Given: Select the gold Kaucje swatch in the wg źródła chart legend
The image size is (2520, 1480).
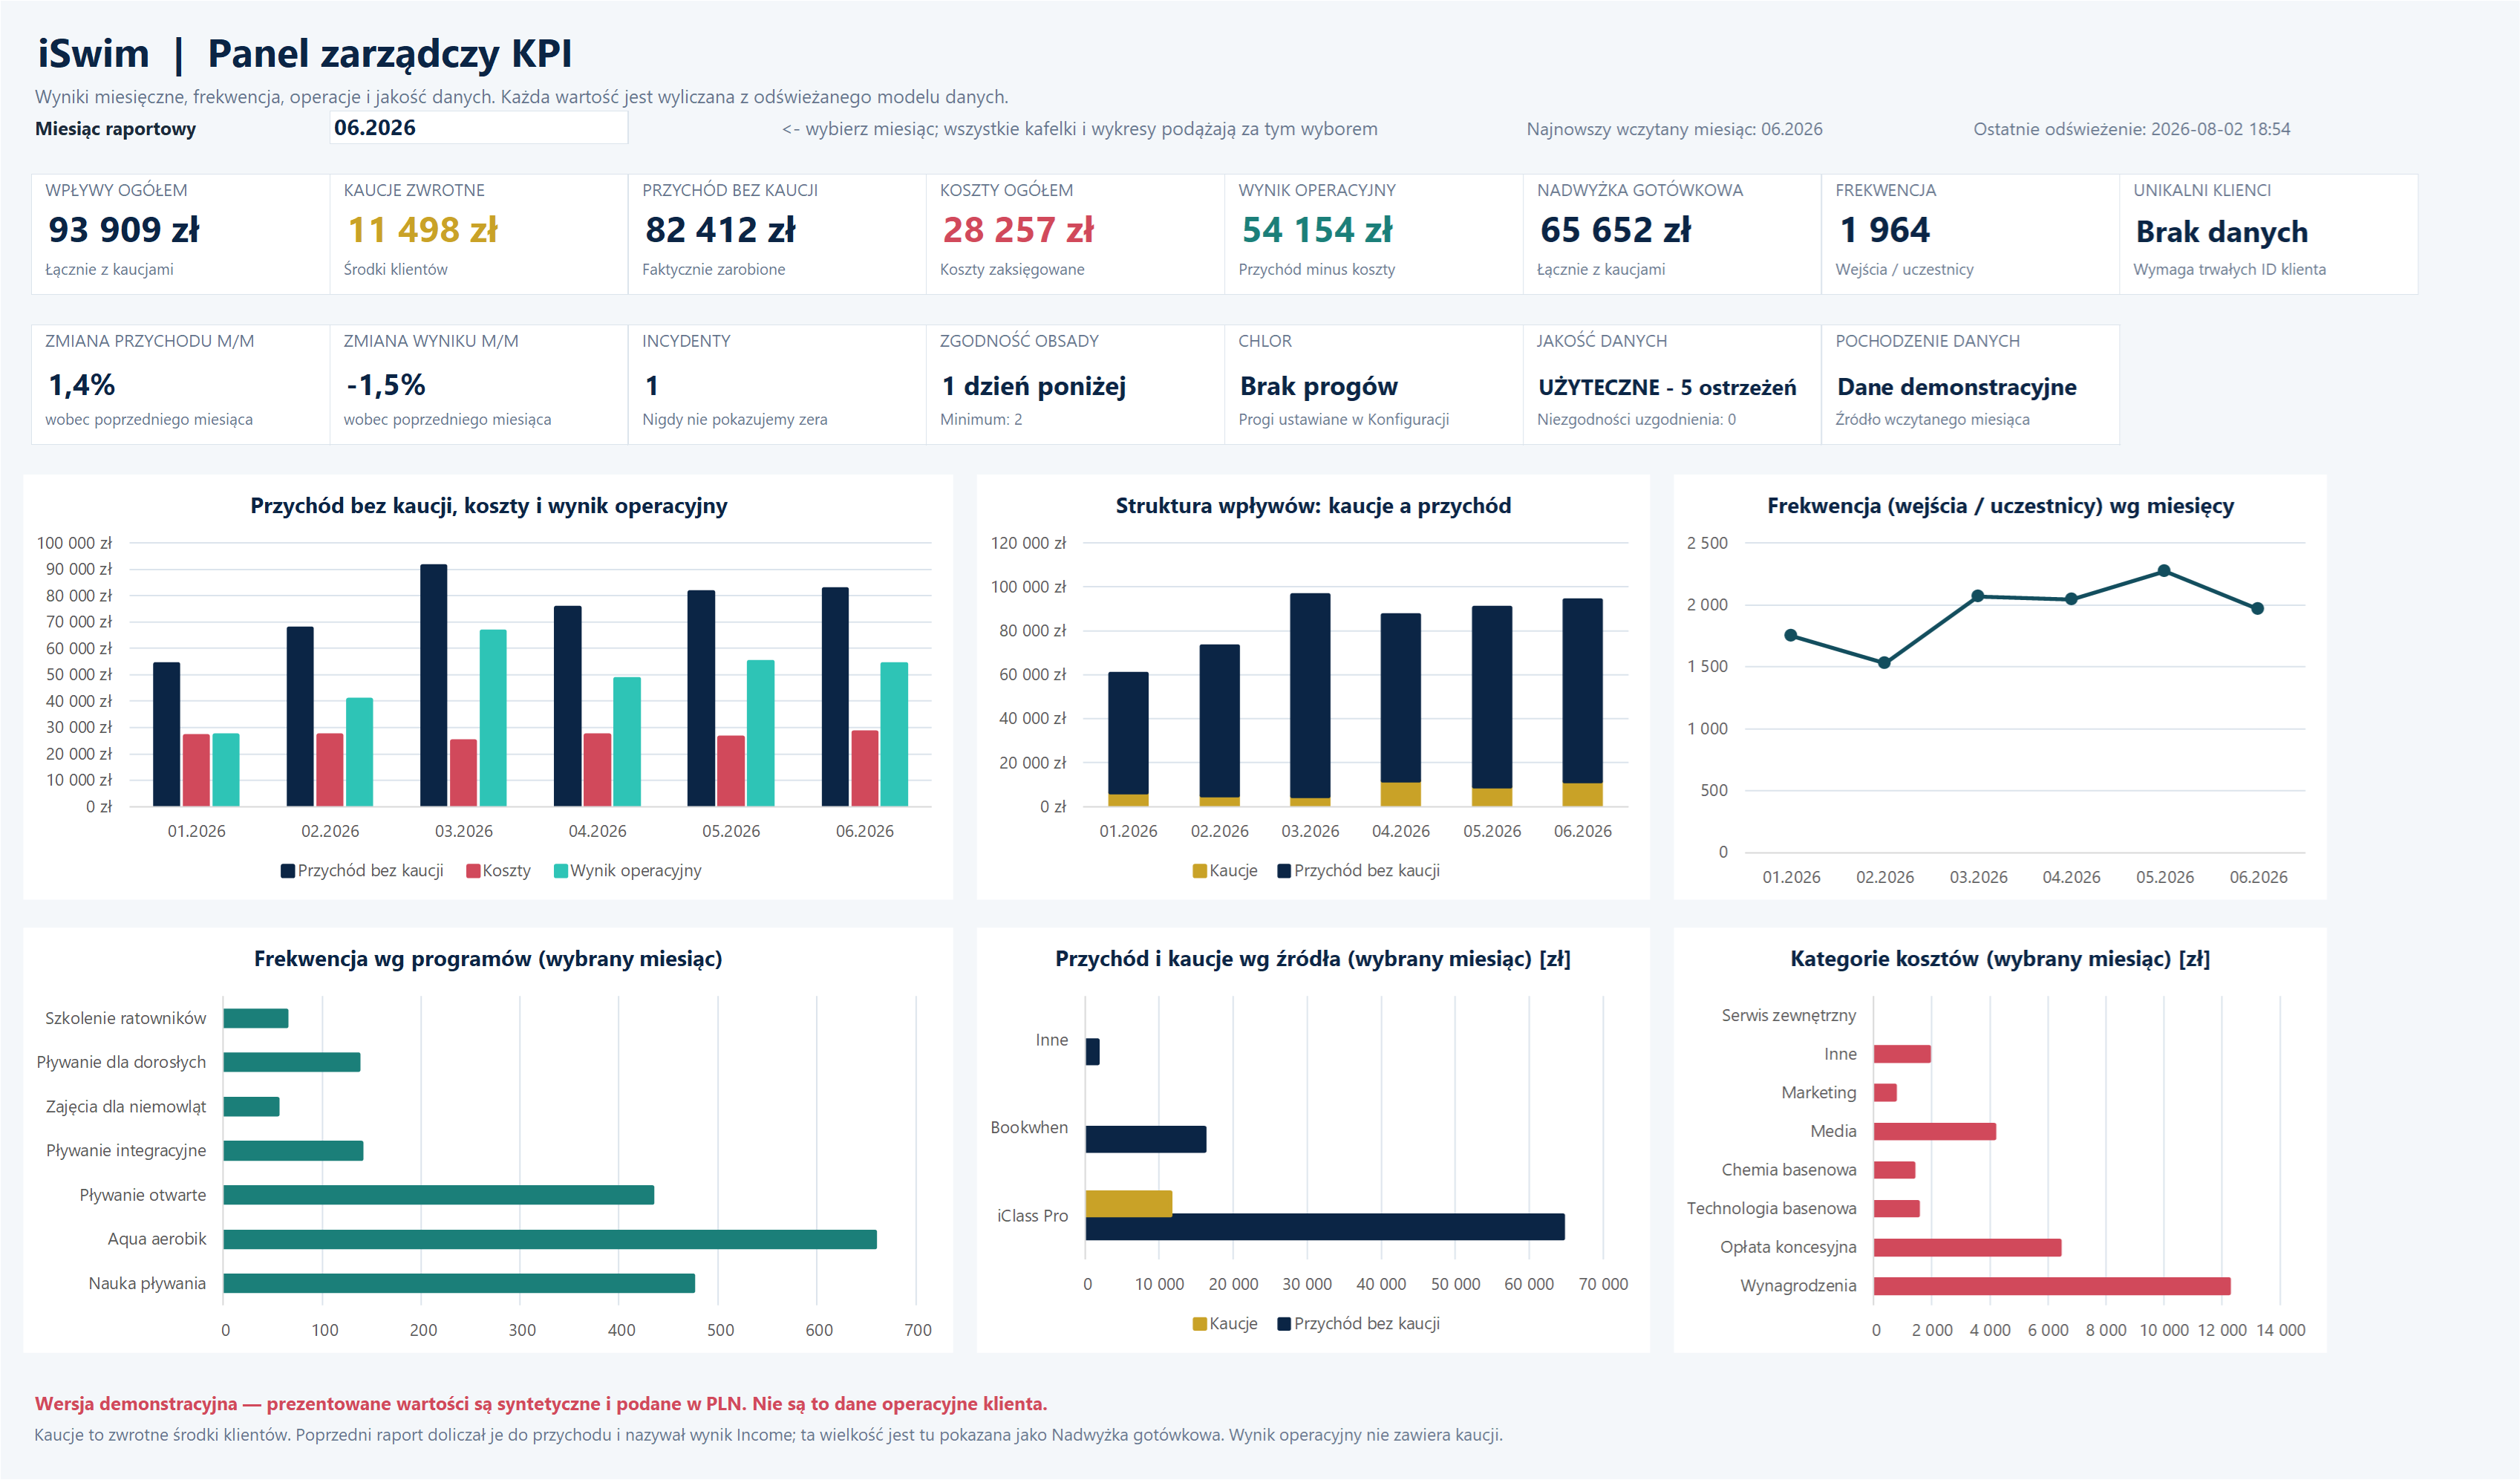Looking at the screenshot, I should coord(1200,1324).
